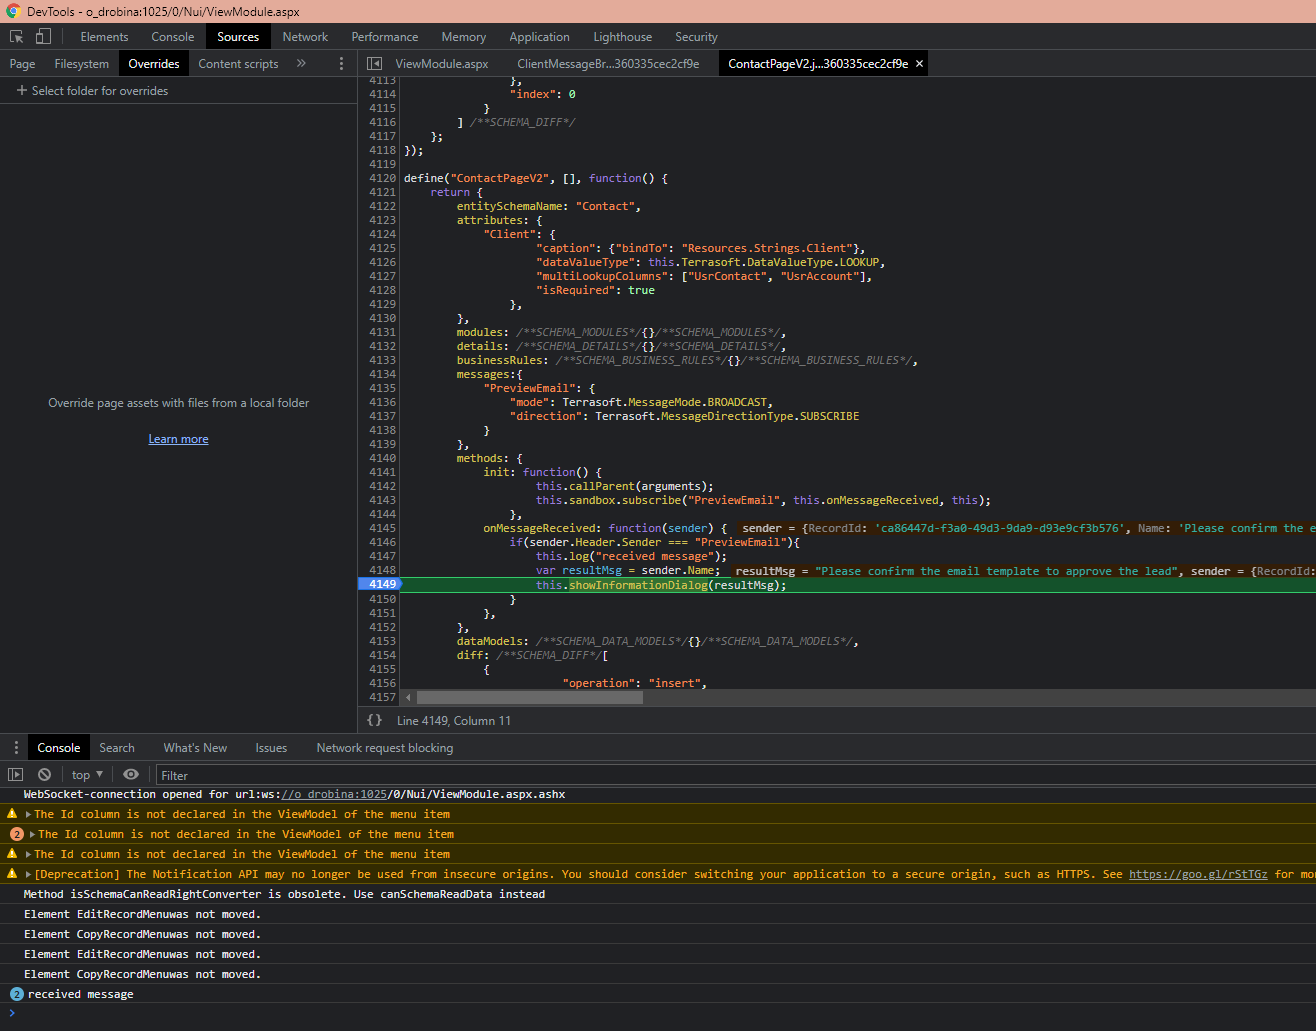Clear the console with the ban icon
This screenshot has height=1031, width=1316.
click(44, 775)
